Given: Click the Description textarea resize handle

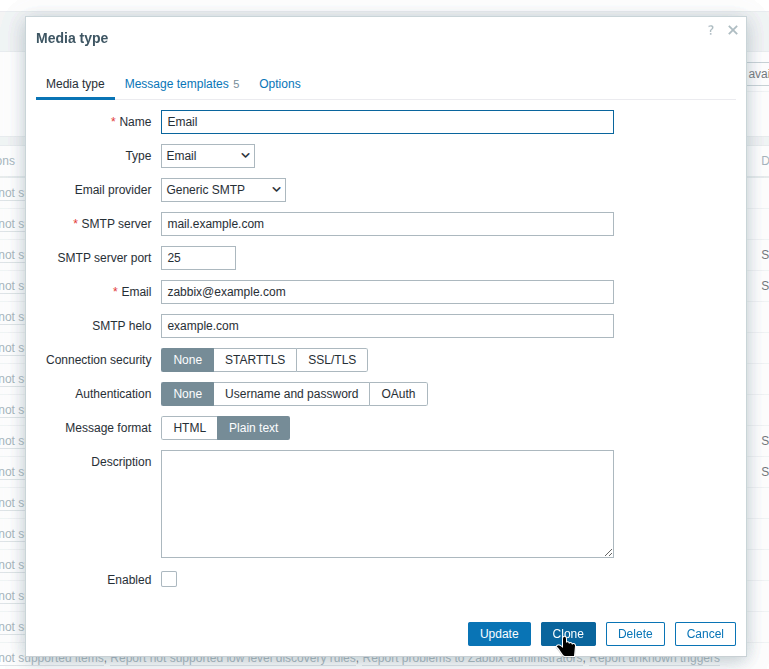Looking at the screenshot, I should (608, 552).
